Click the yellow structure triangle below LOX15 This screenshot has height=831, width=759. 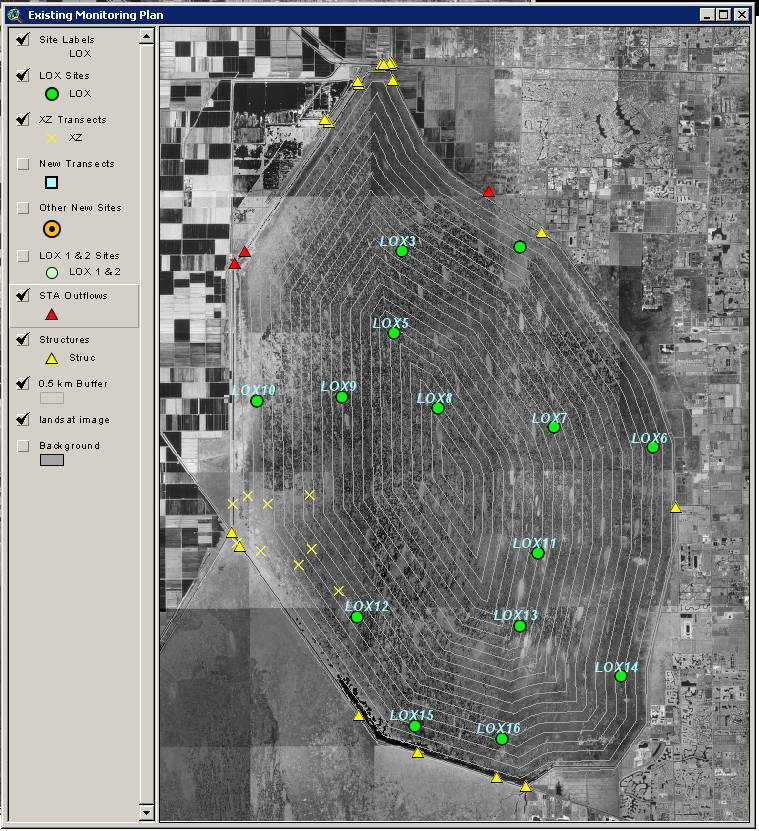(x=418, y=753)
